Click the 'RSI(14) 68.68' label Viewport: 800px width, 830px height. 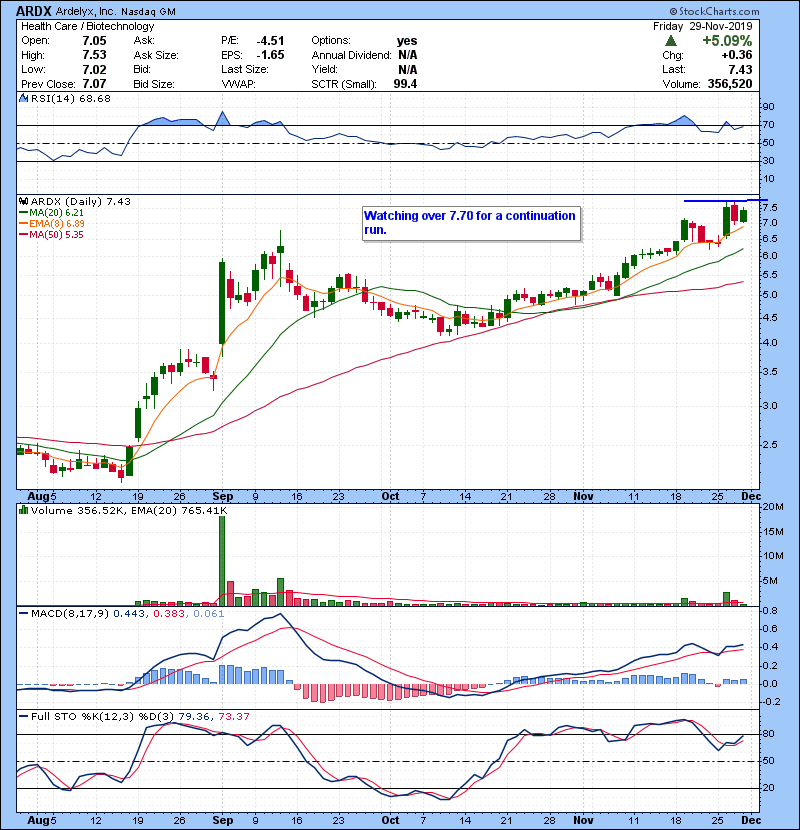[71, 98]
